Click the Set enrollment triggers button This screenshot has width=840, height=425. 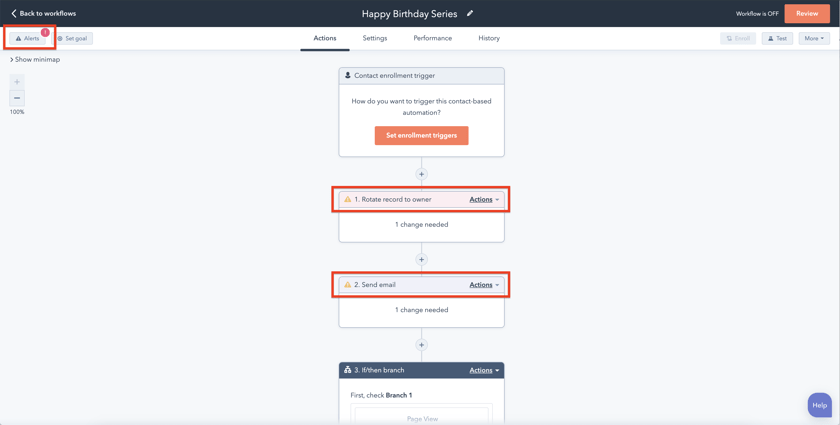(x=421, y=136)
